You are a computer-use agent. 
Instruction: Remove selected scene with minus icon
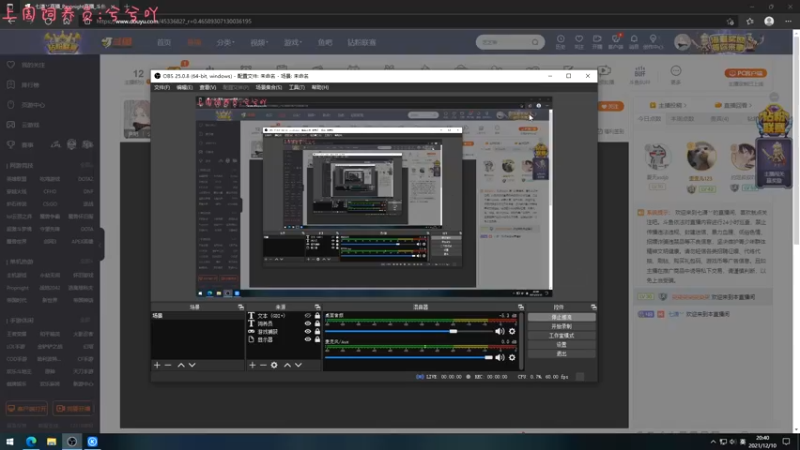168,365
